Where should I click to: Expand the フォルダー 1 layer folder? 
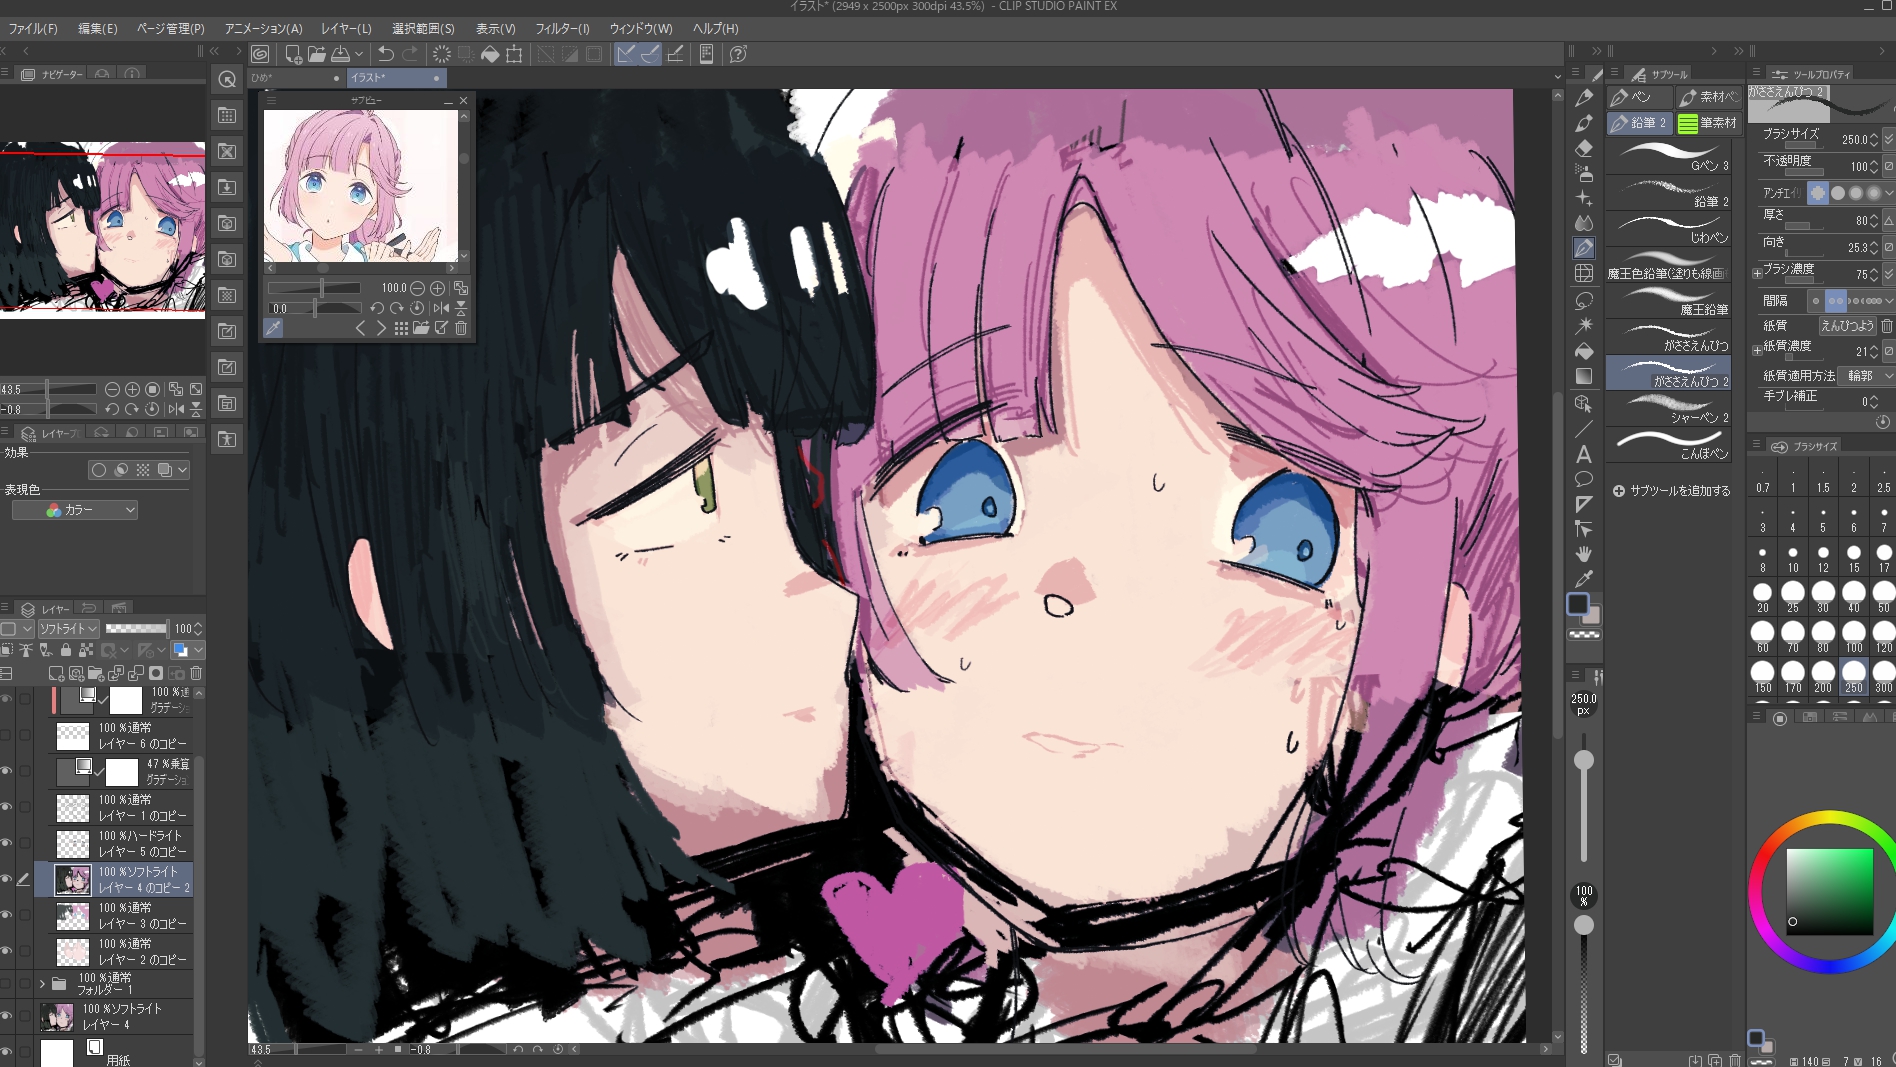tap(42, 984)
